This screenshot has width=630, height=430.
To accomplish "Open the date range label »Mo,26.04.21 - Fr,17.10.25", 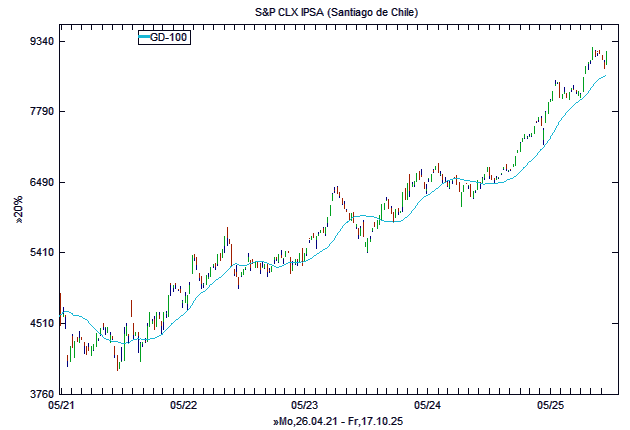I will coord(337,423).
